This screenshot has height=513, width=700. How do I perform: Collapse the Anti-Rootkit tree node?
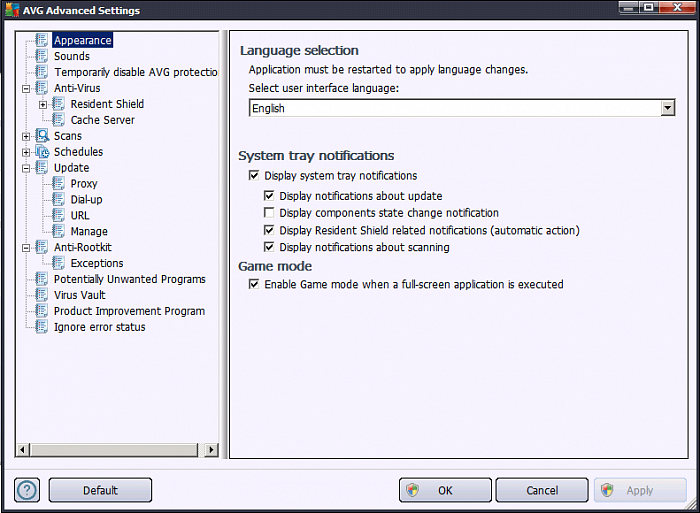26,248
